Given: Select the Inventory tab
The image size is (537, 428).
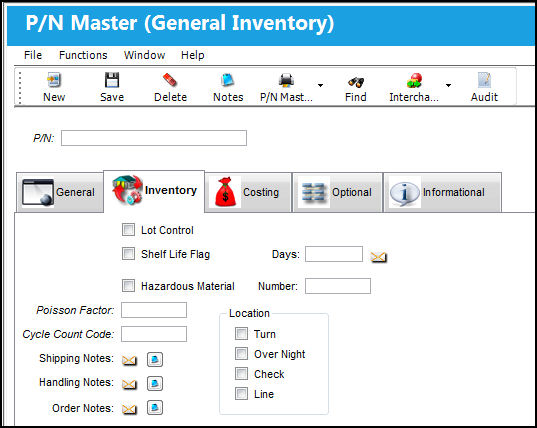Looking at the screenshot, I should [x=154, y=191].
